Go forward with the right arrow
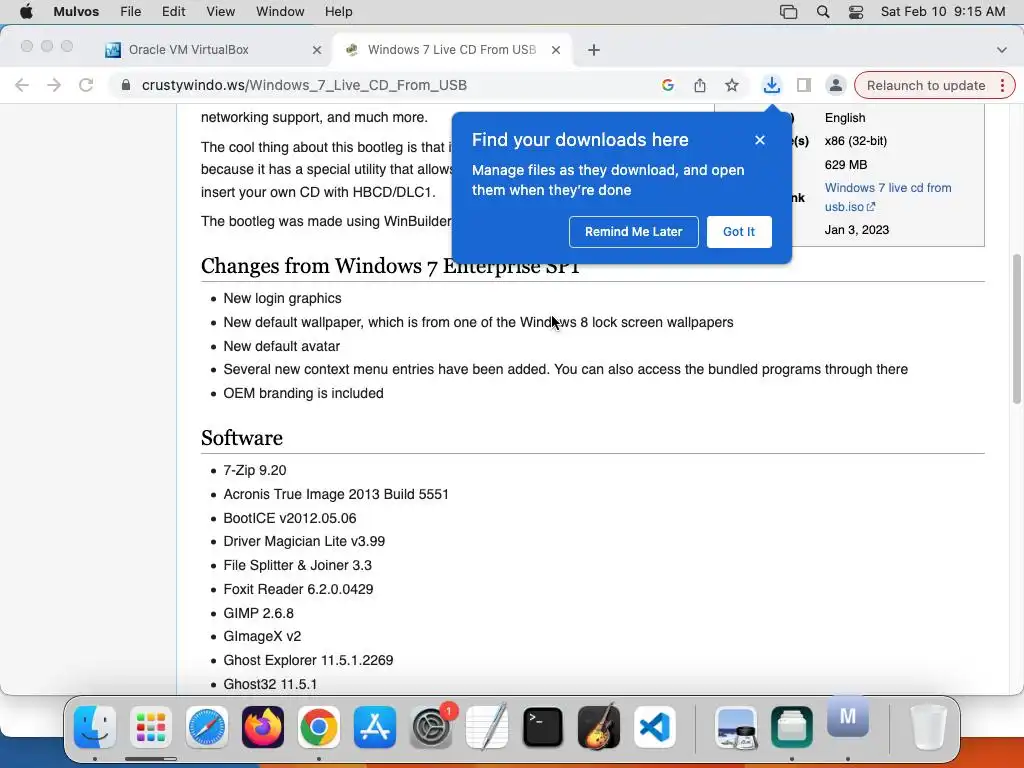Viewport: 1024px width, 768px height. point(54,85)
